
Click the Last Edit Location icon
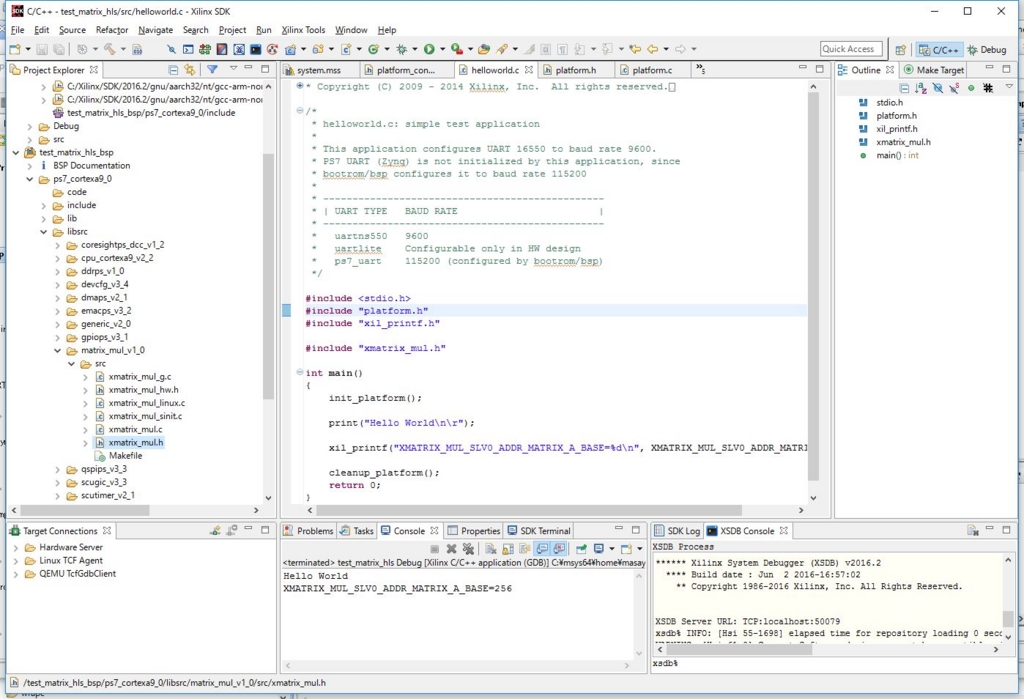pos(634,49)
